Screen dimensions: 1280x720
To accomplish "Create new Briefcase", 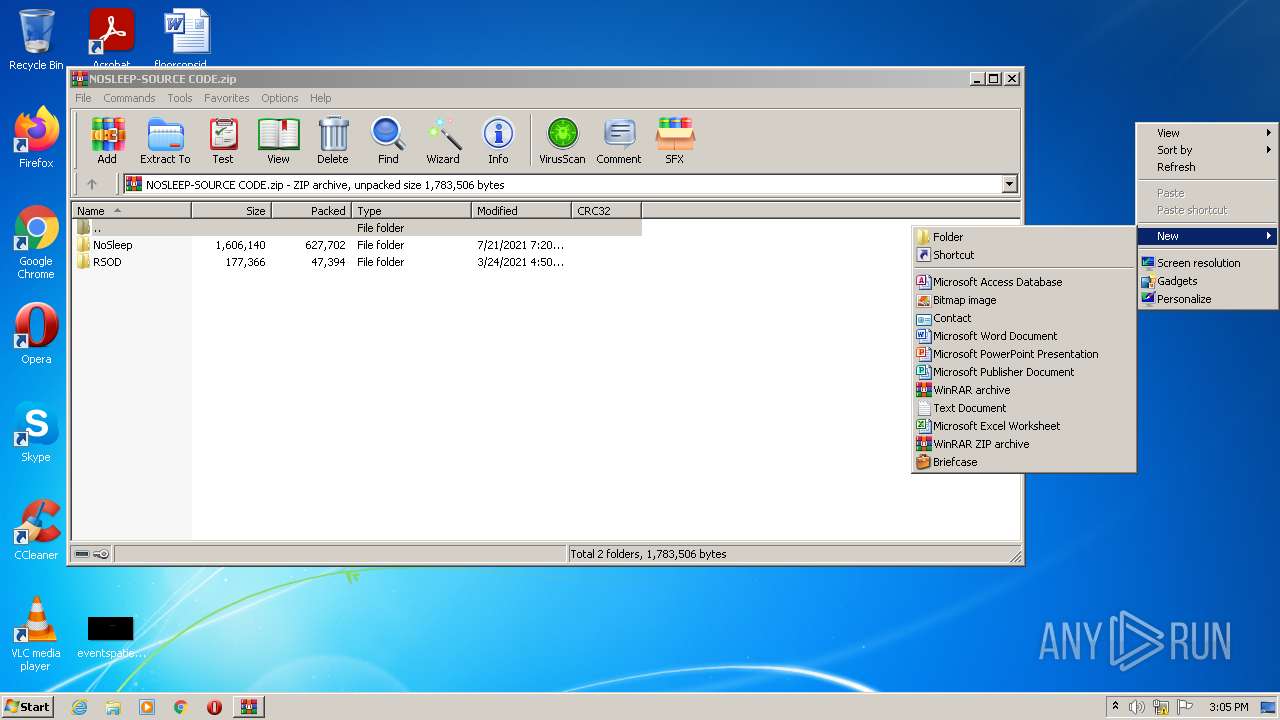I will (x=1024, y=462).
